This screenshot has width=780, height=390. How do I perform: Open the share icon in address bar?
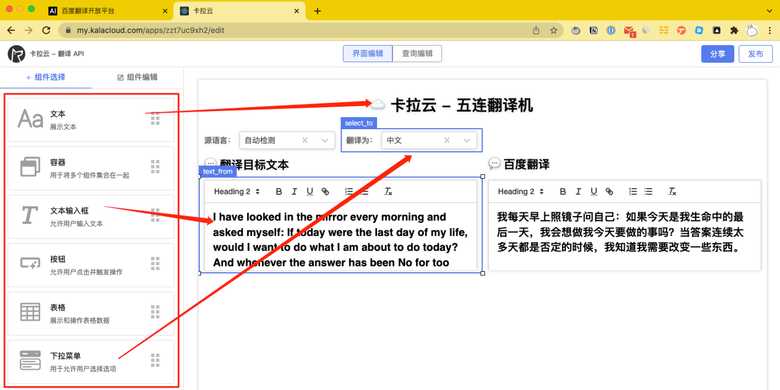(536, 30)
